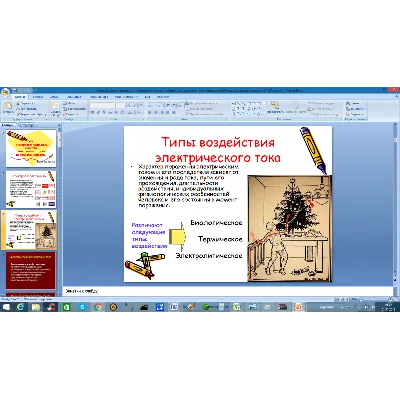Open the Shape Outline dropdown

click(x=321, y=109)
